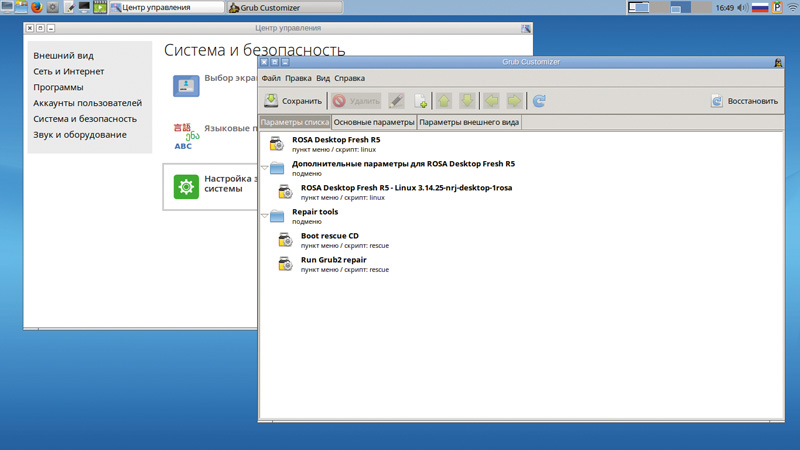
Task: Click the Boot rescue CD script icon
Action: (x=285, y=240)
